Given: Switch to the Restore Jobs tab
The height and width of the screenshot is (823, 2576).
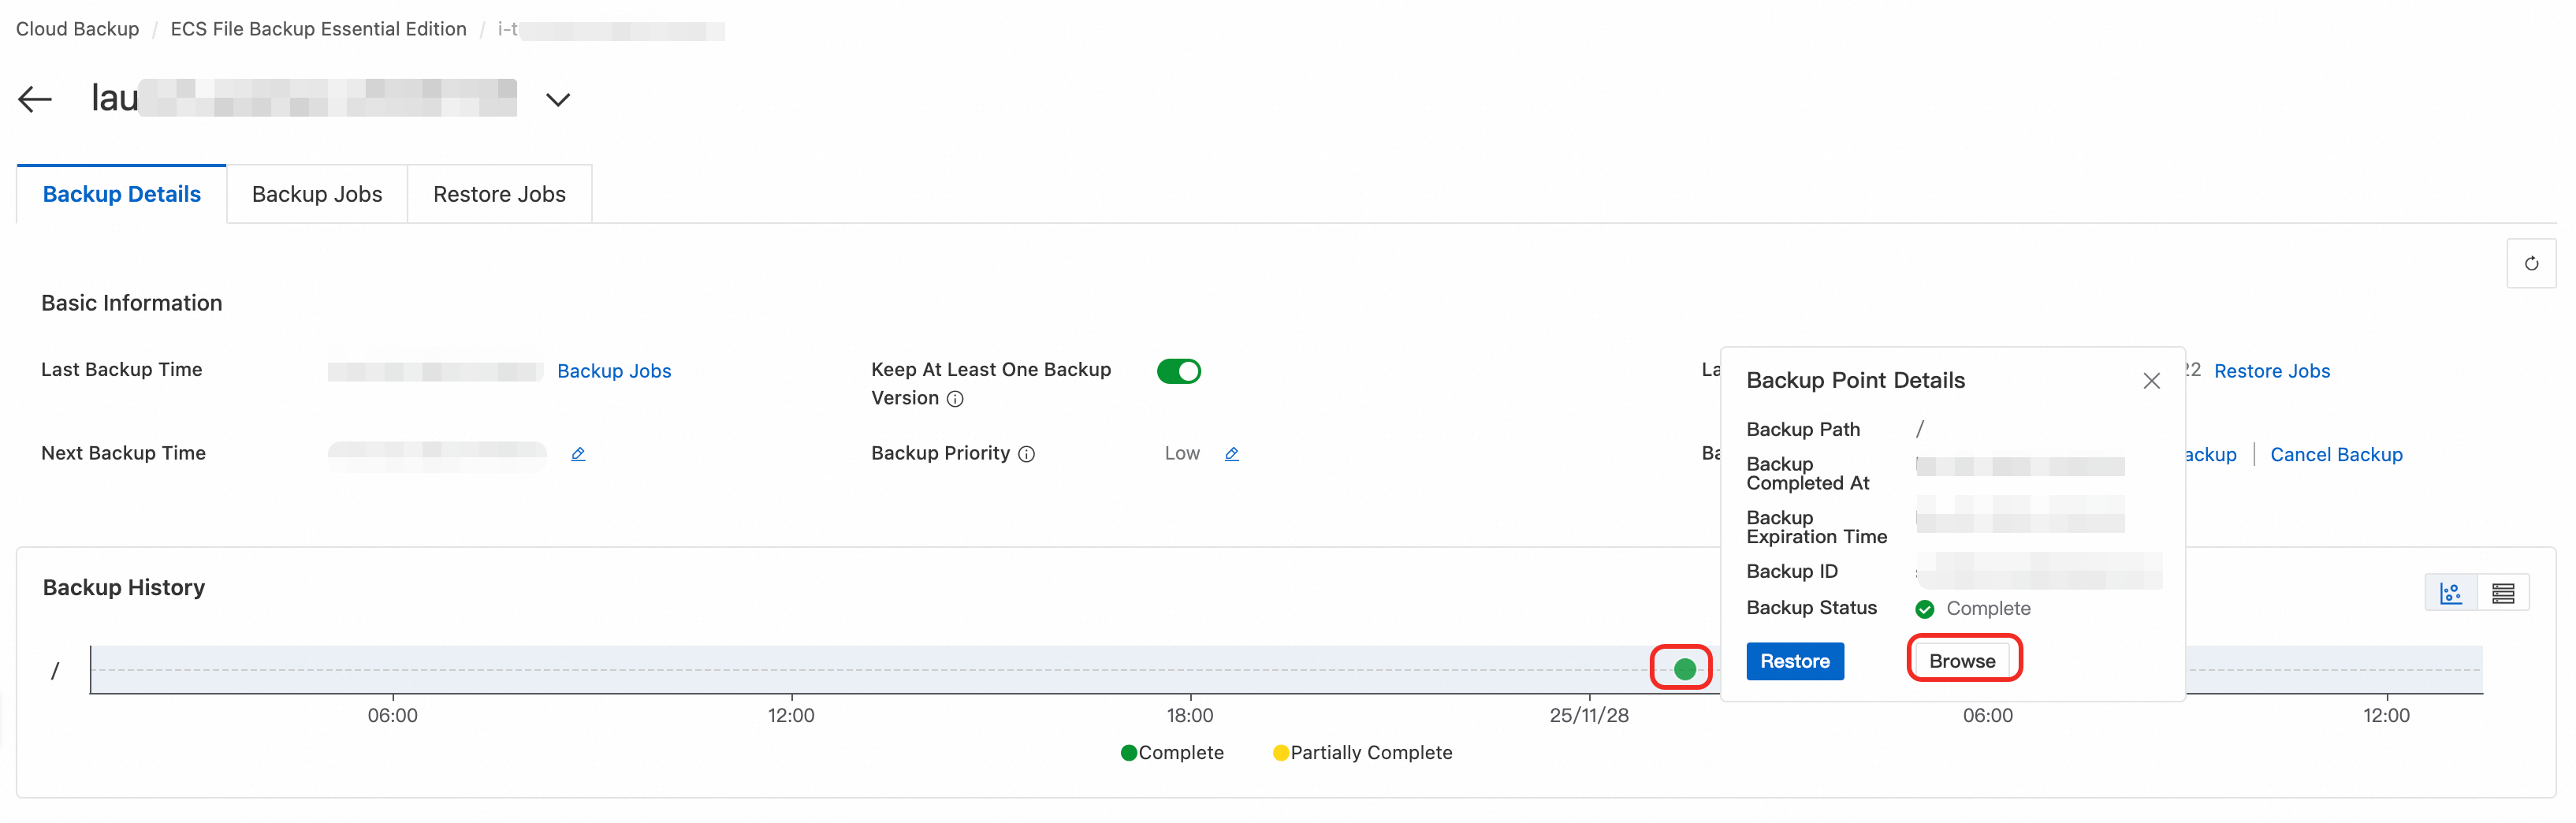Looking at the screenshot, I should point(499,194).
